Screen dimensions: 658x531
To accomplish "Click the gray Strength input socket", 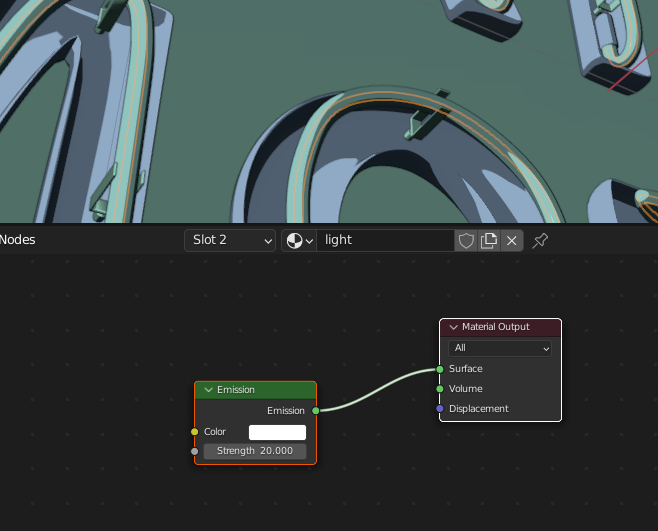I will click(194, 451).
